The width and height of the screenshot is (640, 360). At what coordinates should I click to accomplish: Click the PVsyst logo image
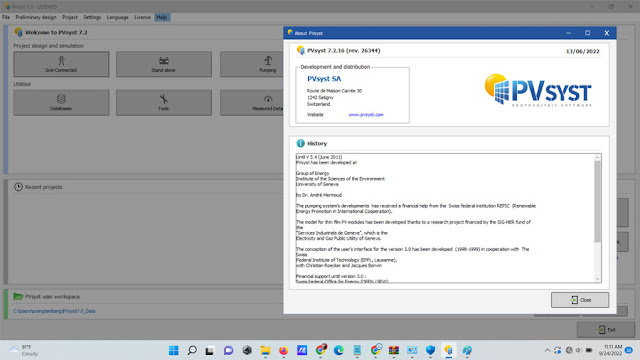coord(538,90)
